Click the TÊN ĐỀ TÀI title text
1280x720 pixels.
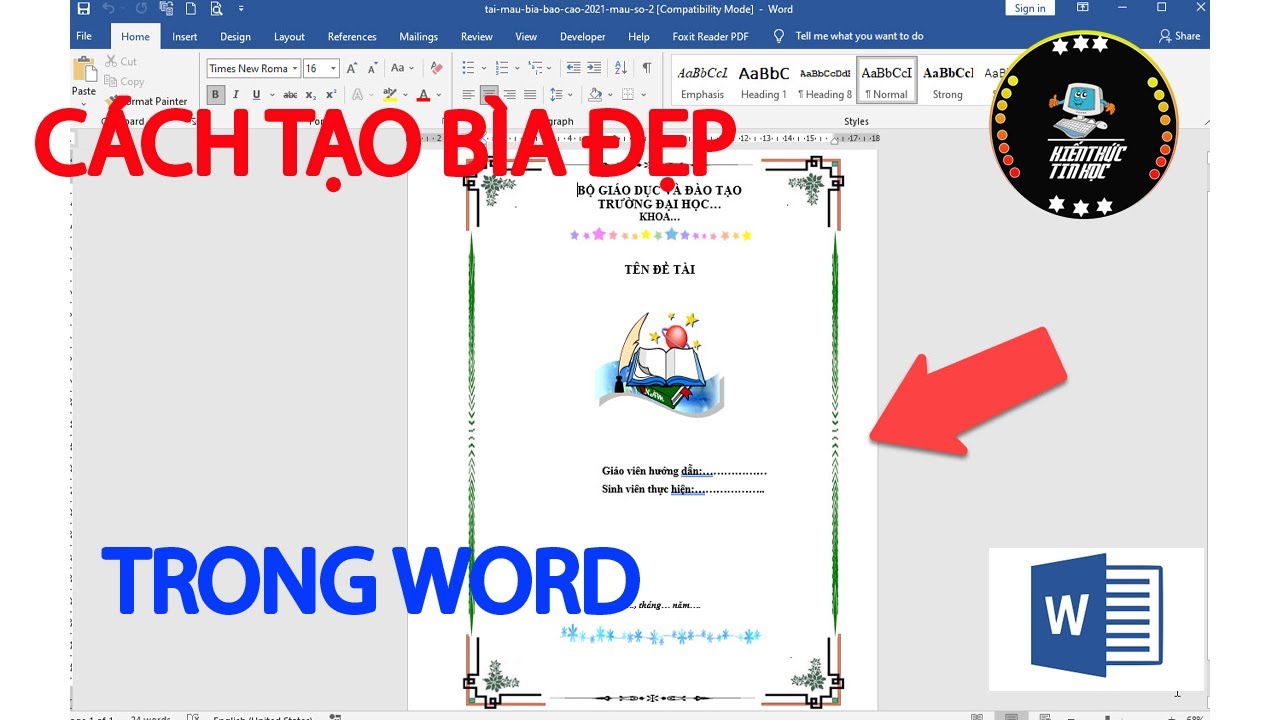(x=659, y=269)
